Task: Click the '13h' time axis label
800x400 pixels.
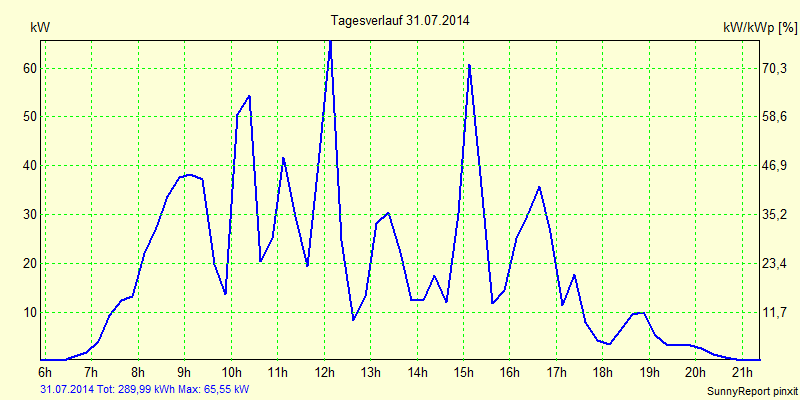Action: pyautogui.click(x=370, y=371)
